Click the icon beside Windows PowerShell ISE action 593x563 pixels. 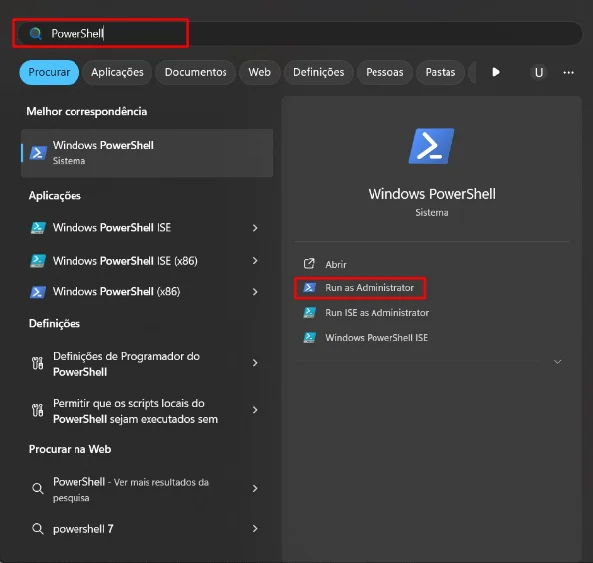pyautogui.click(x=309, y=338)
